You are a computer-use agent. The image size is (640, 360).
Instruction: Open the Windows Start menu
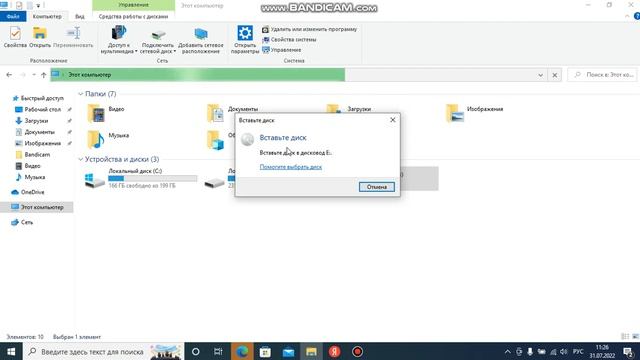pos(11,351)
